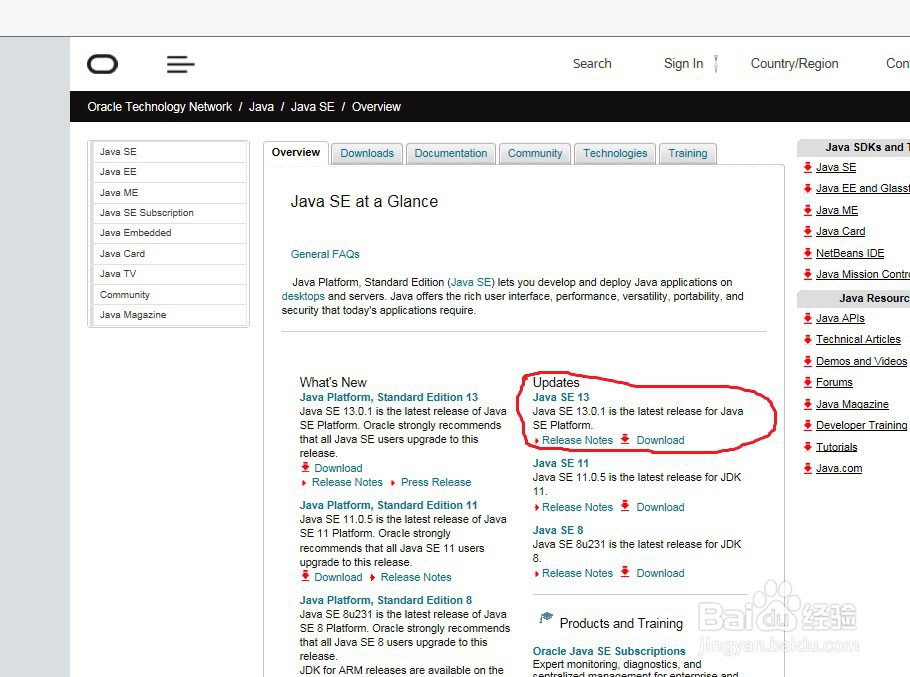Open Java Platform, Standard Edition 13 heading link
This screenshot has width=910, height=677.
389,397
